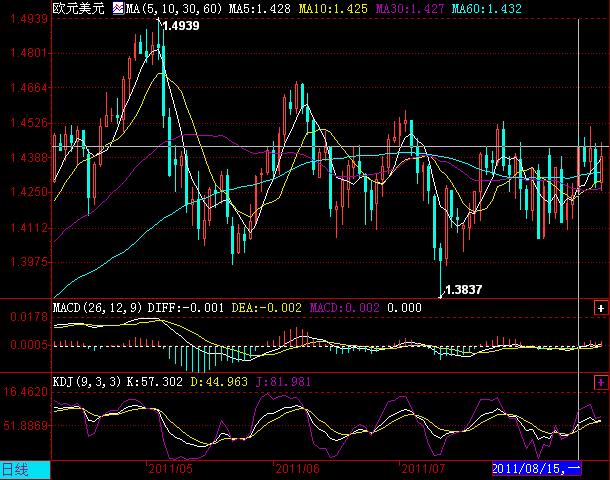The height and width of the screenshot is (480, 610).
Task: Click the MA30:1.427 value
Action: pyautogui.click(x=410, y=9)
